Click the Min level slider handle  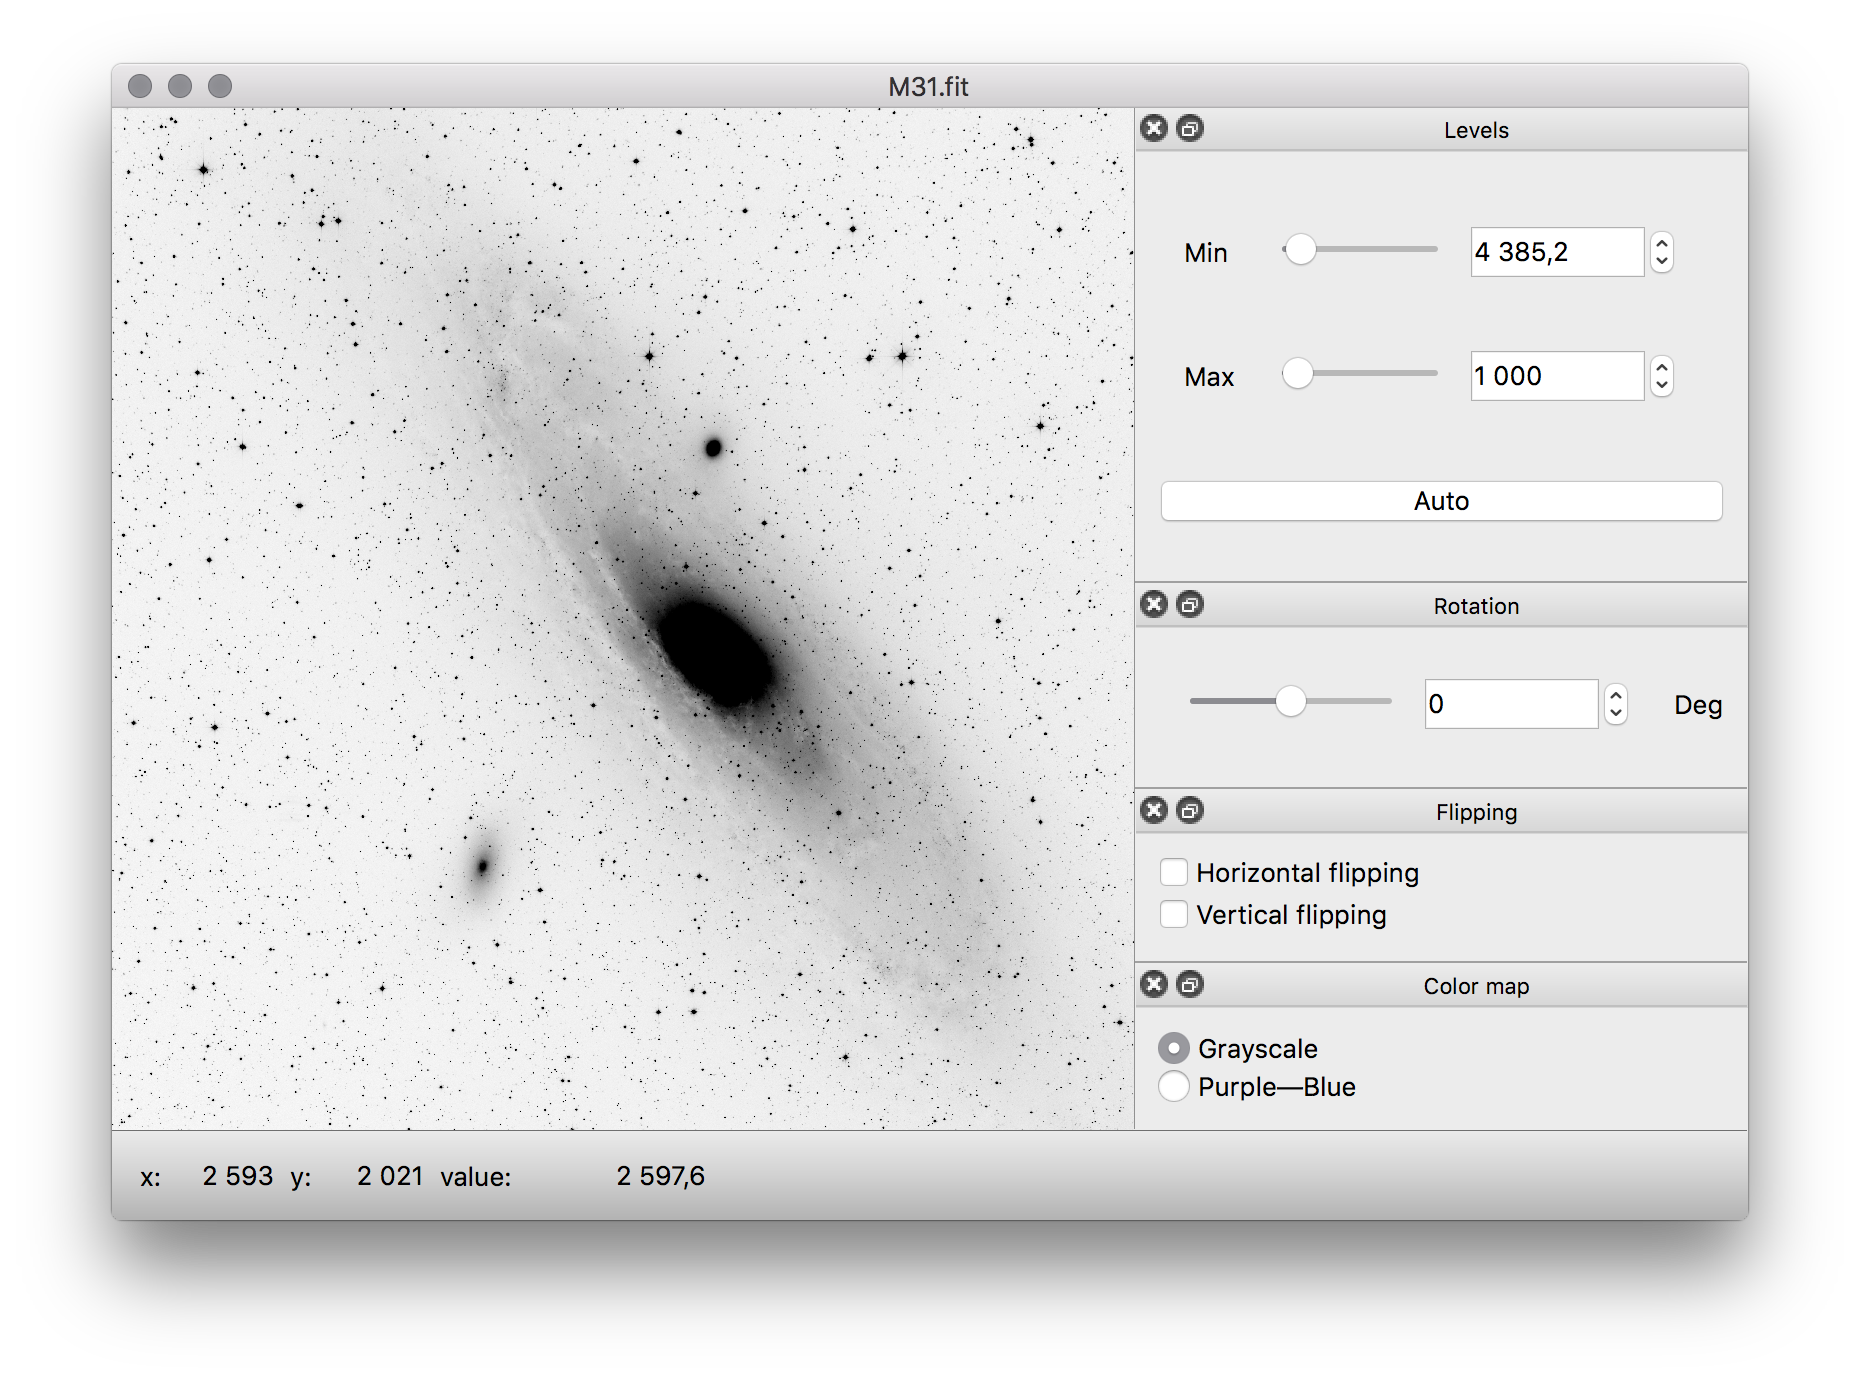[1301, 250]
